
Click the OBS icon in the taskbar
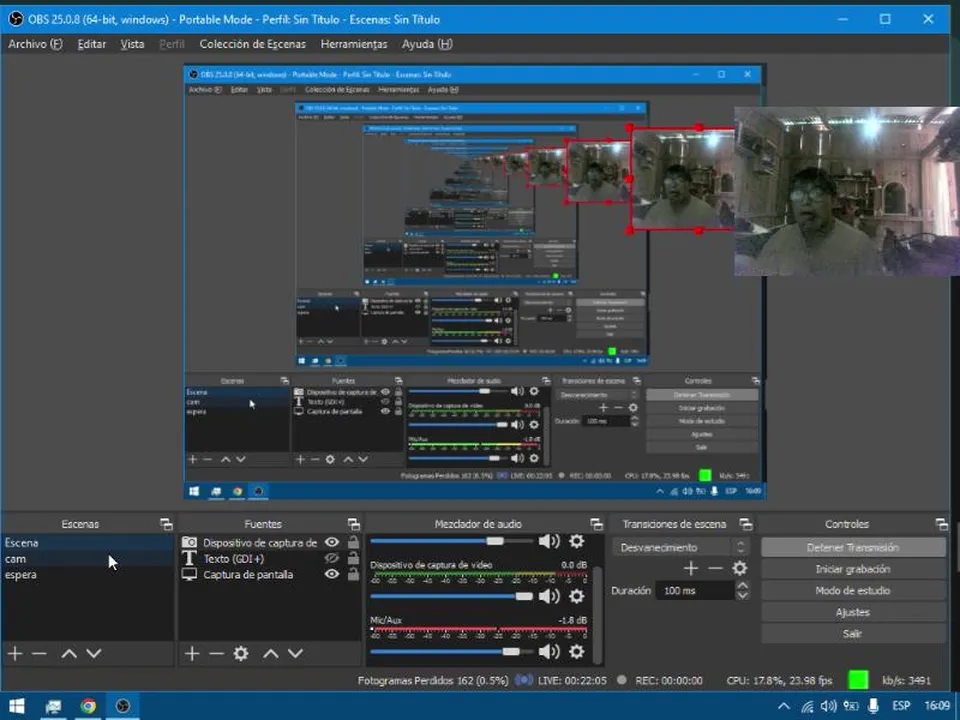pos(122,706)
